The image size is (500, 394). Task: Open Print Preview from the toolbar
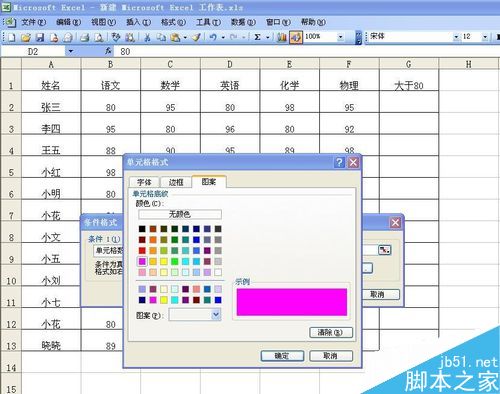(99, 37)
